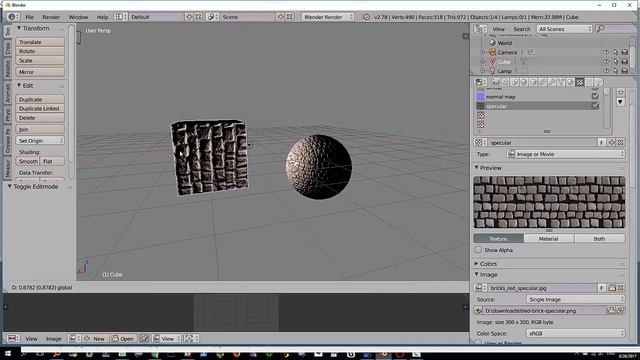Select the Render properties tab icon
Screen dimensions: 640x360
[x=496, y=82]
